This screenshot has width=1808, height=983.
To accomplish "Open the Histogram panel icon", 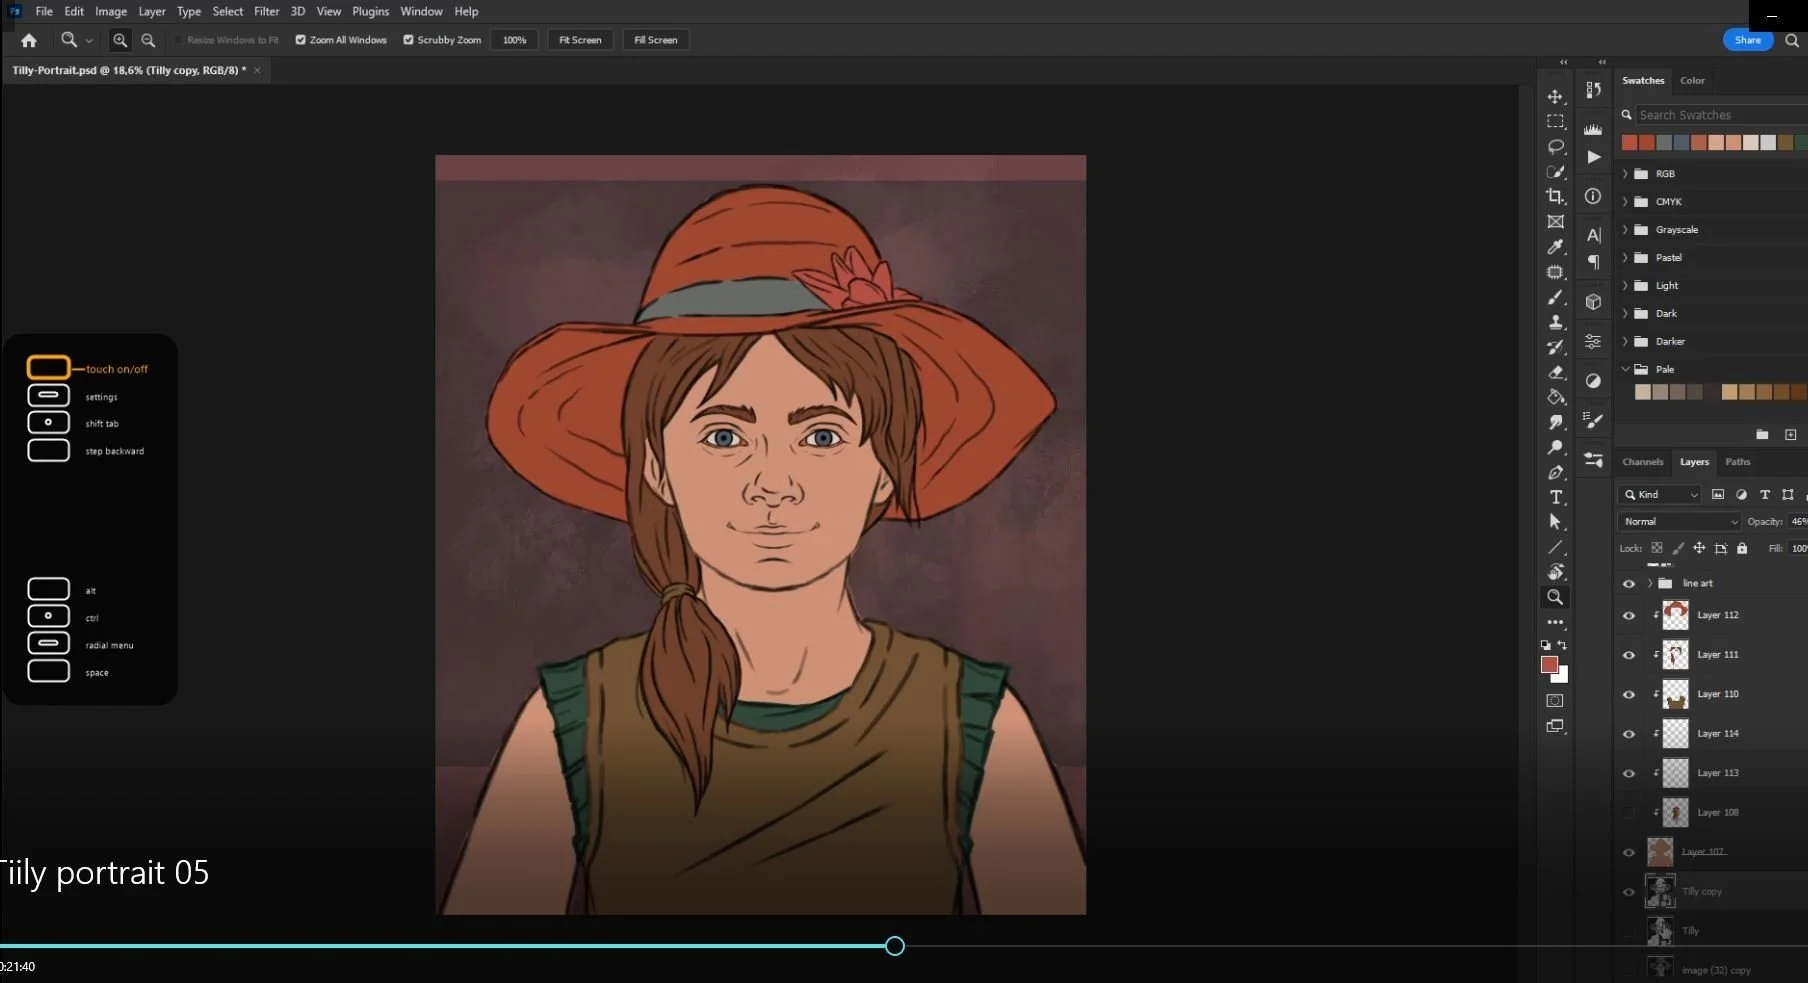I will click(x=1593, y=129).
